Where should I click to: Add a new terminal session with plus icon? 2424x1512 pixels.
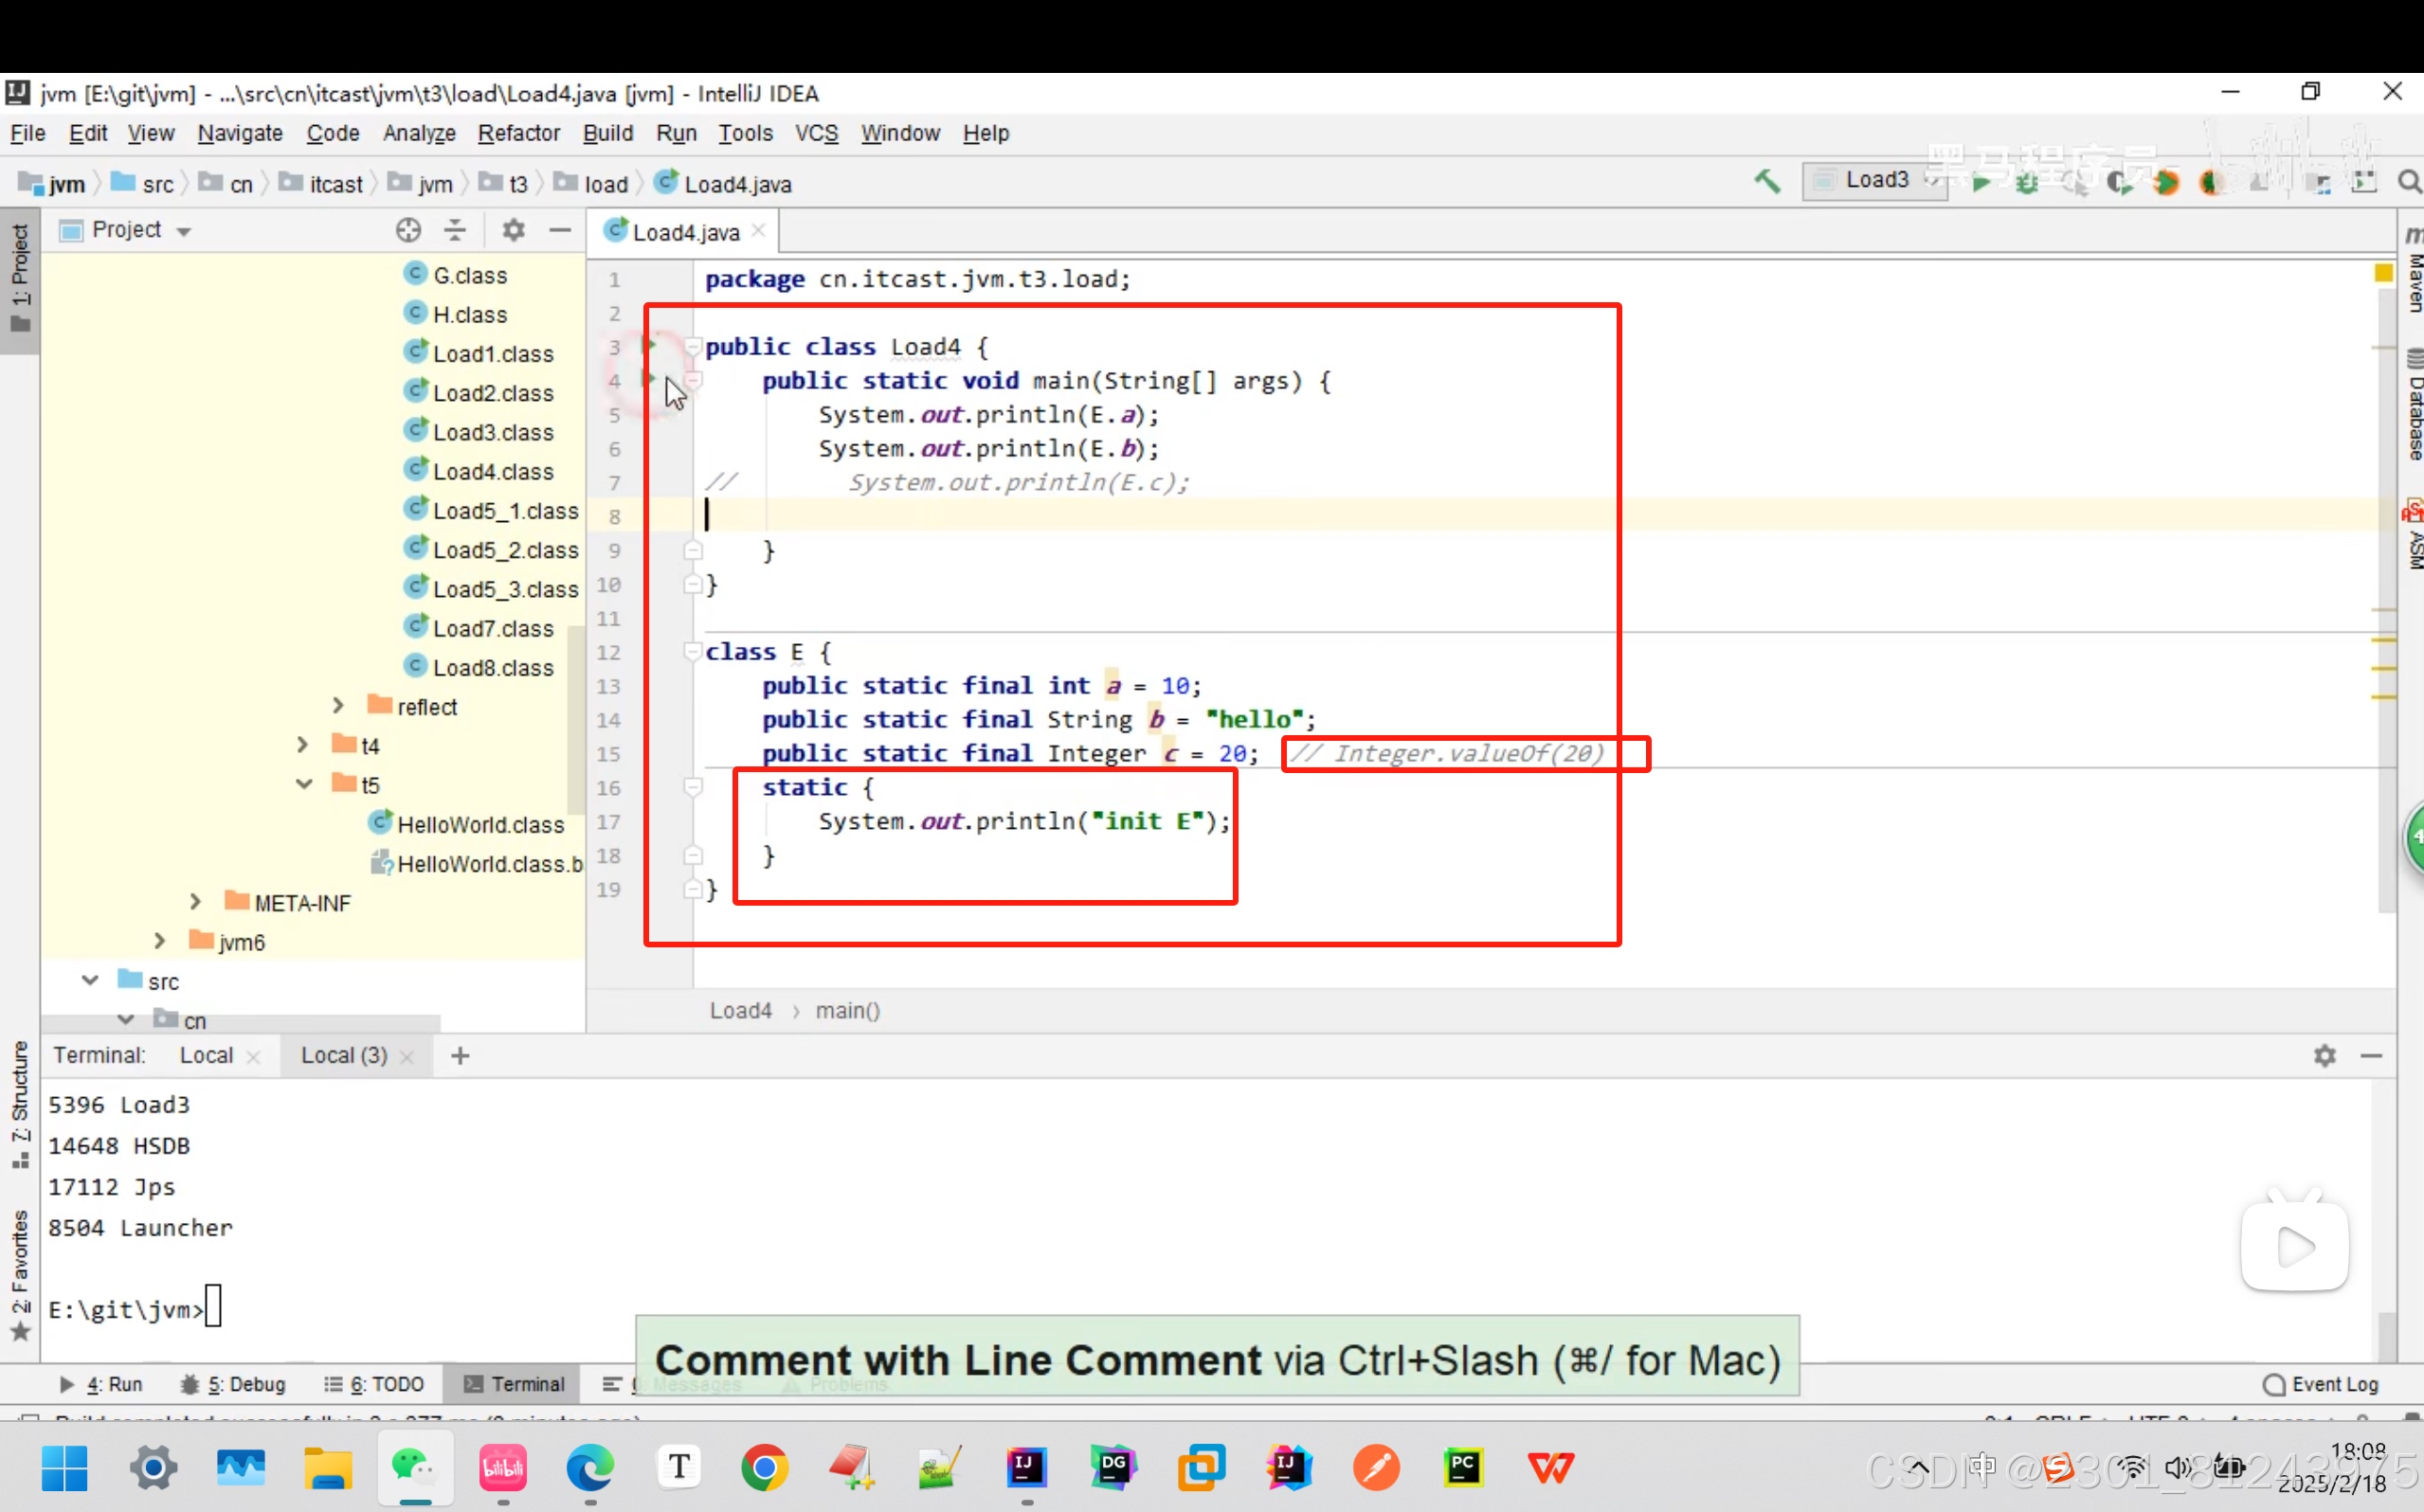click(x=460, y=1056)
